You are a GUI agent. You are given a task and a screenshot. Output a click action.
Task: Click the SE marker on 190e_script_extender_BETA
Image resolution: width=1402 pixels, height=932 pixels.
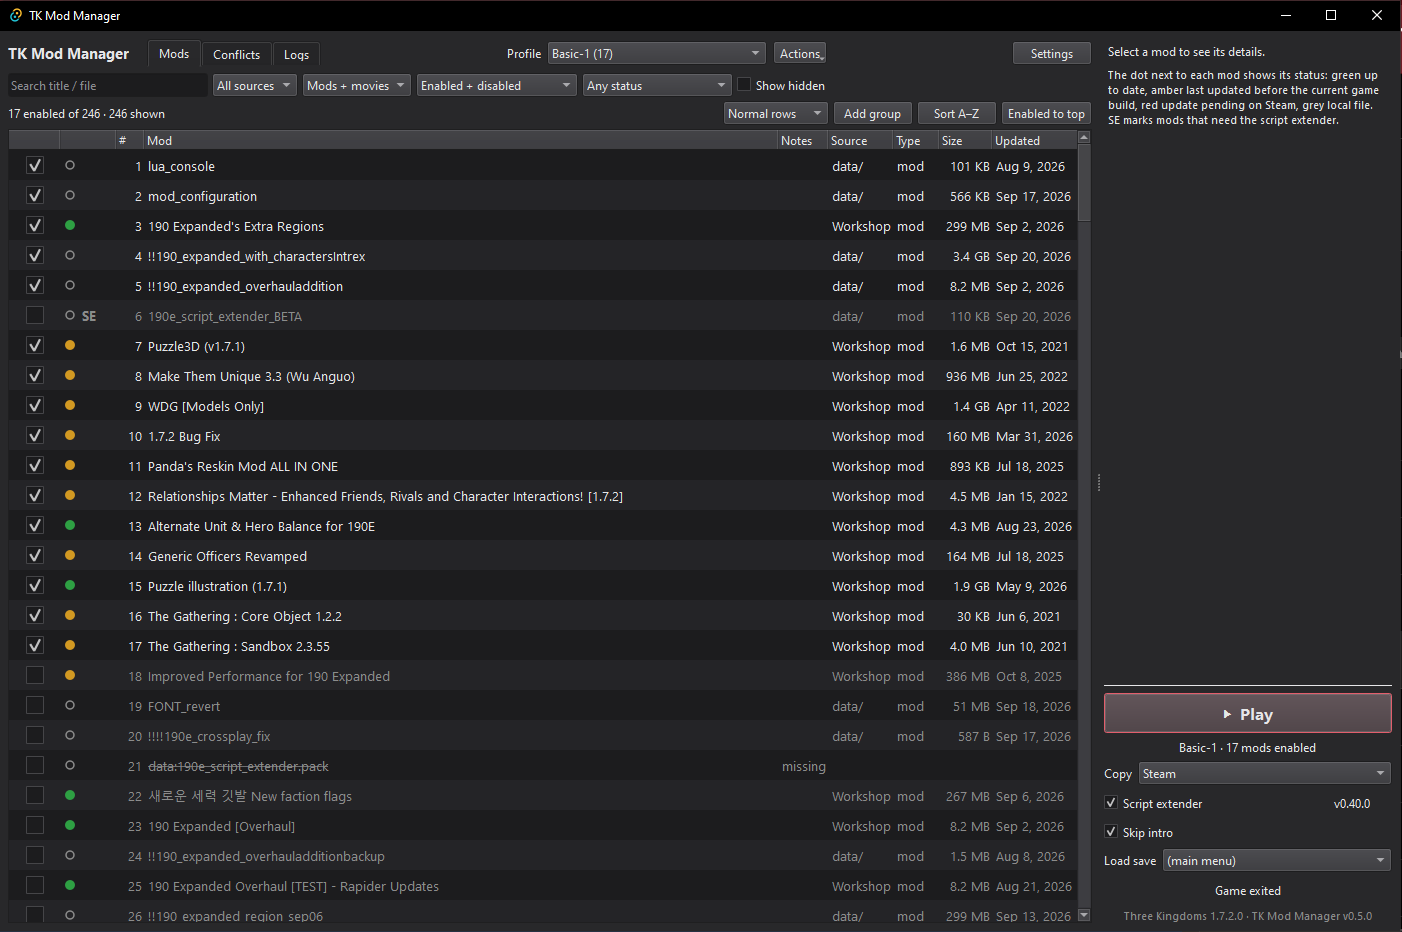(x=89, y=316)
